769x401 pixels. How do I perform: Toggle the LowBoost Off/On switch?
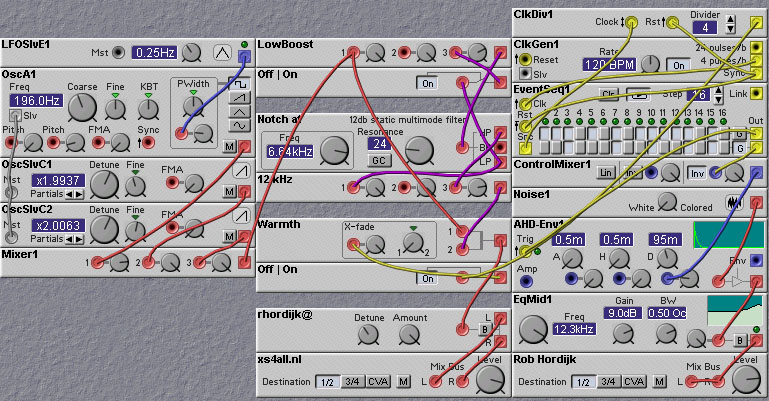click(x=429, y=83)
